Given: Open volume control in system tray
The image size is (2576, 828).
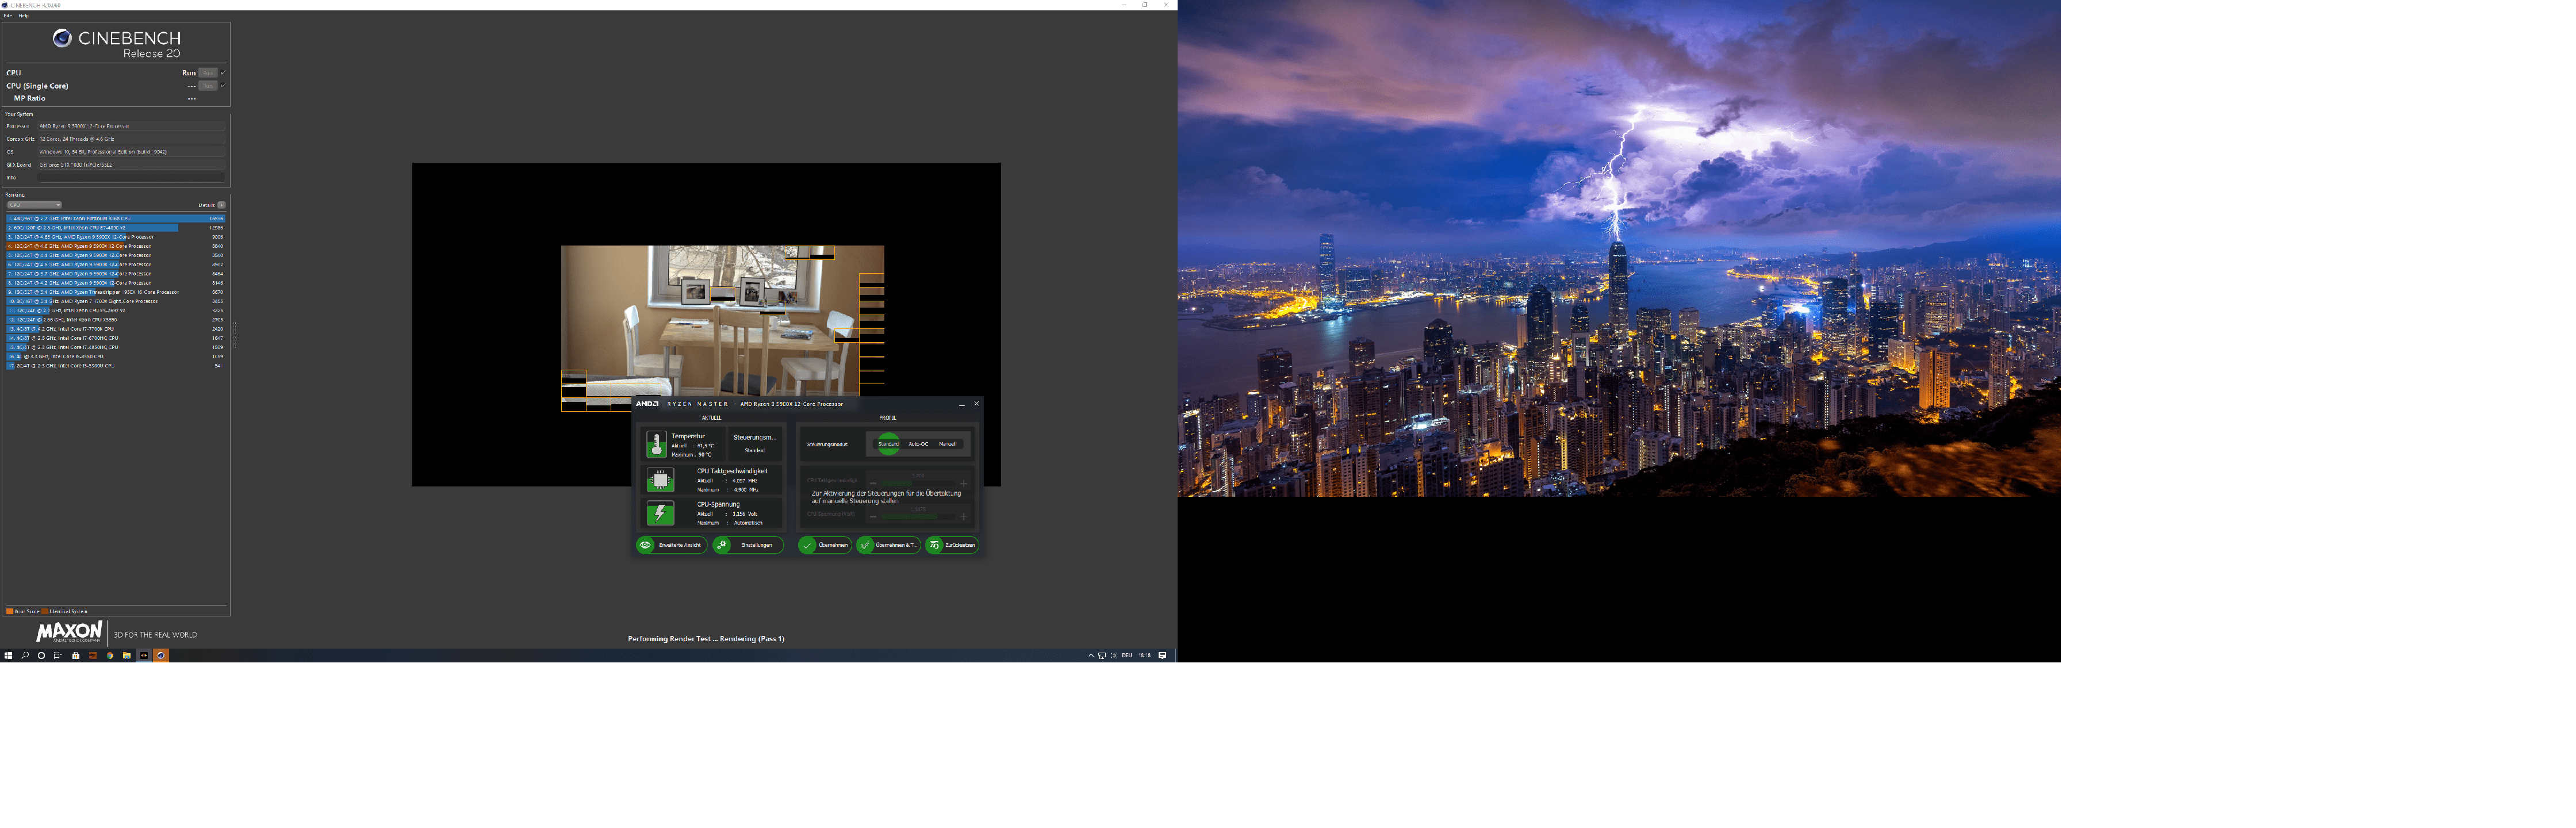Looking at the screenshot, I should (x=1113, y=656).
